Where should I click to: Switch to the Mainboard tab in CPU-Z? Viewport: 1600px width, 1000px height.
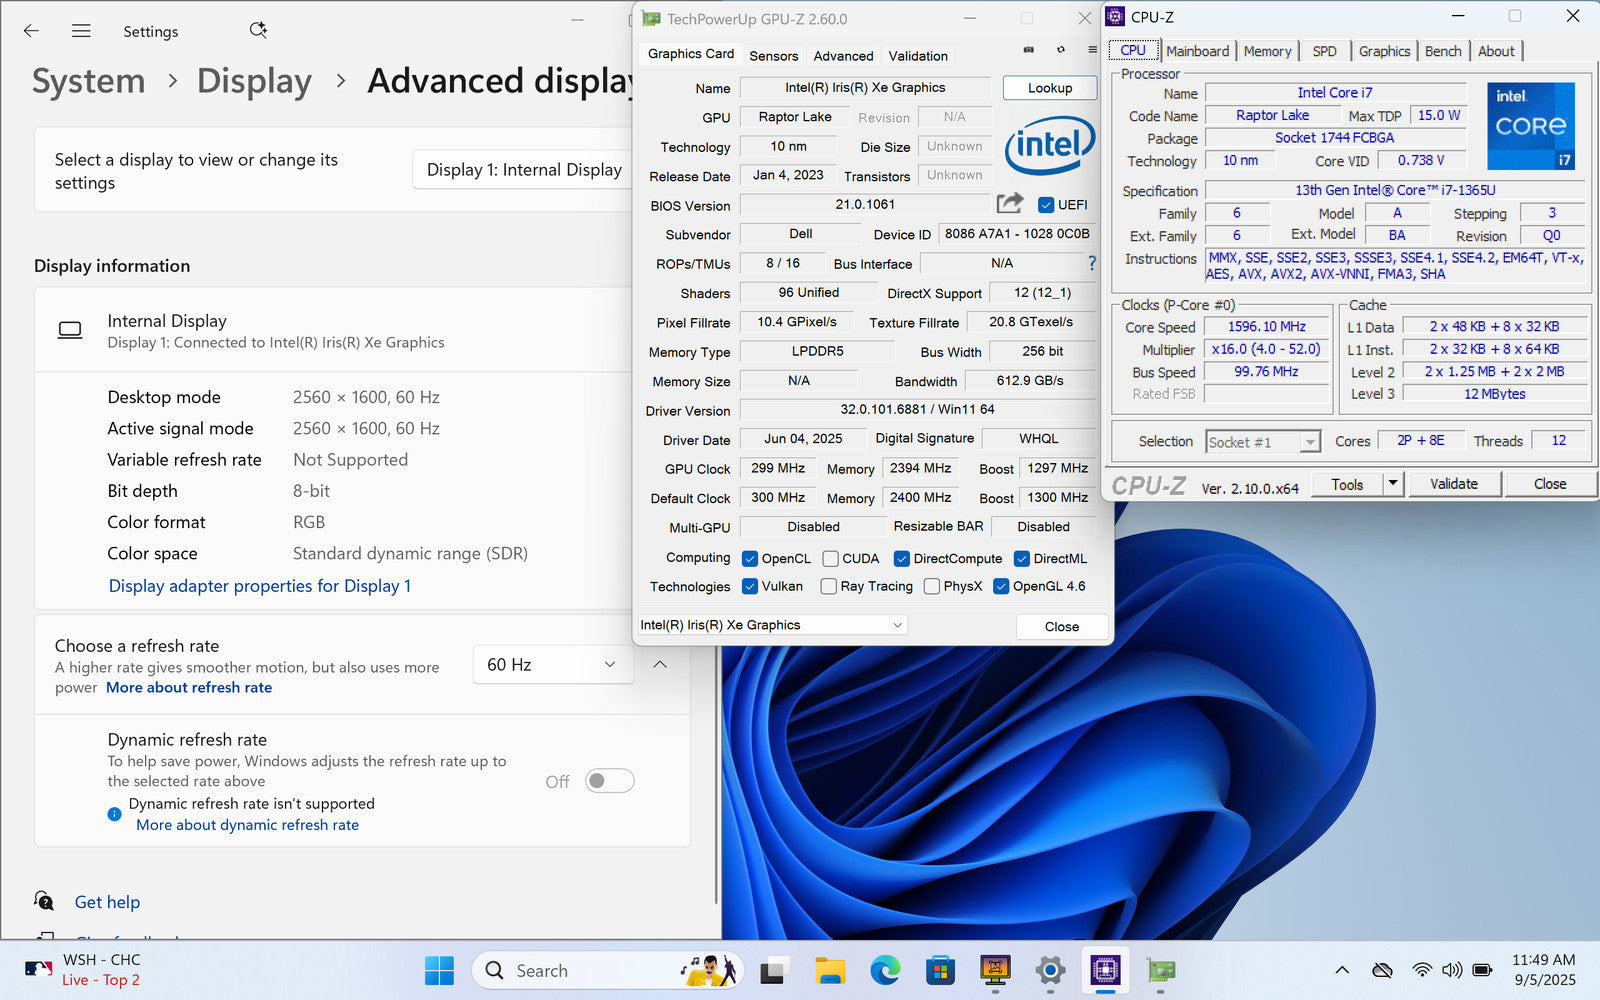tap(1197, 51)
